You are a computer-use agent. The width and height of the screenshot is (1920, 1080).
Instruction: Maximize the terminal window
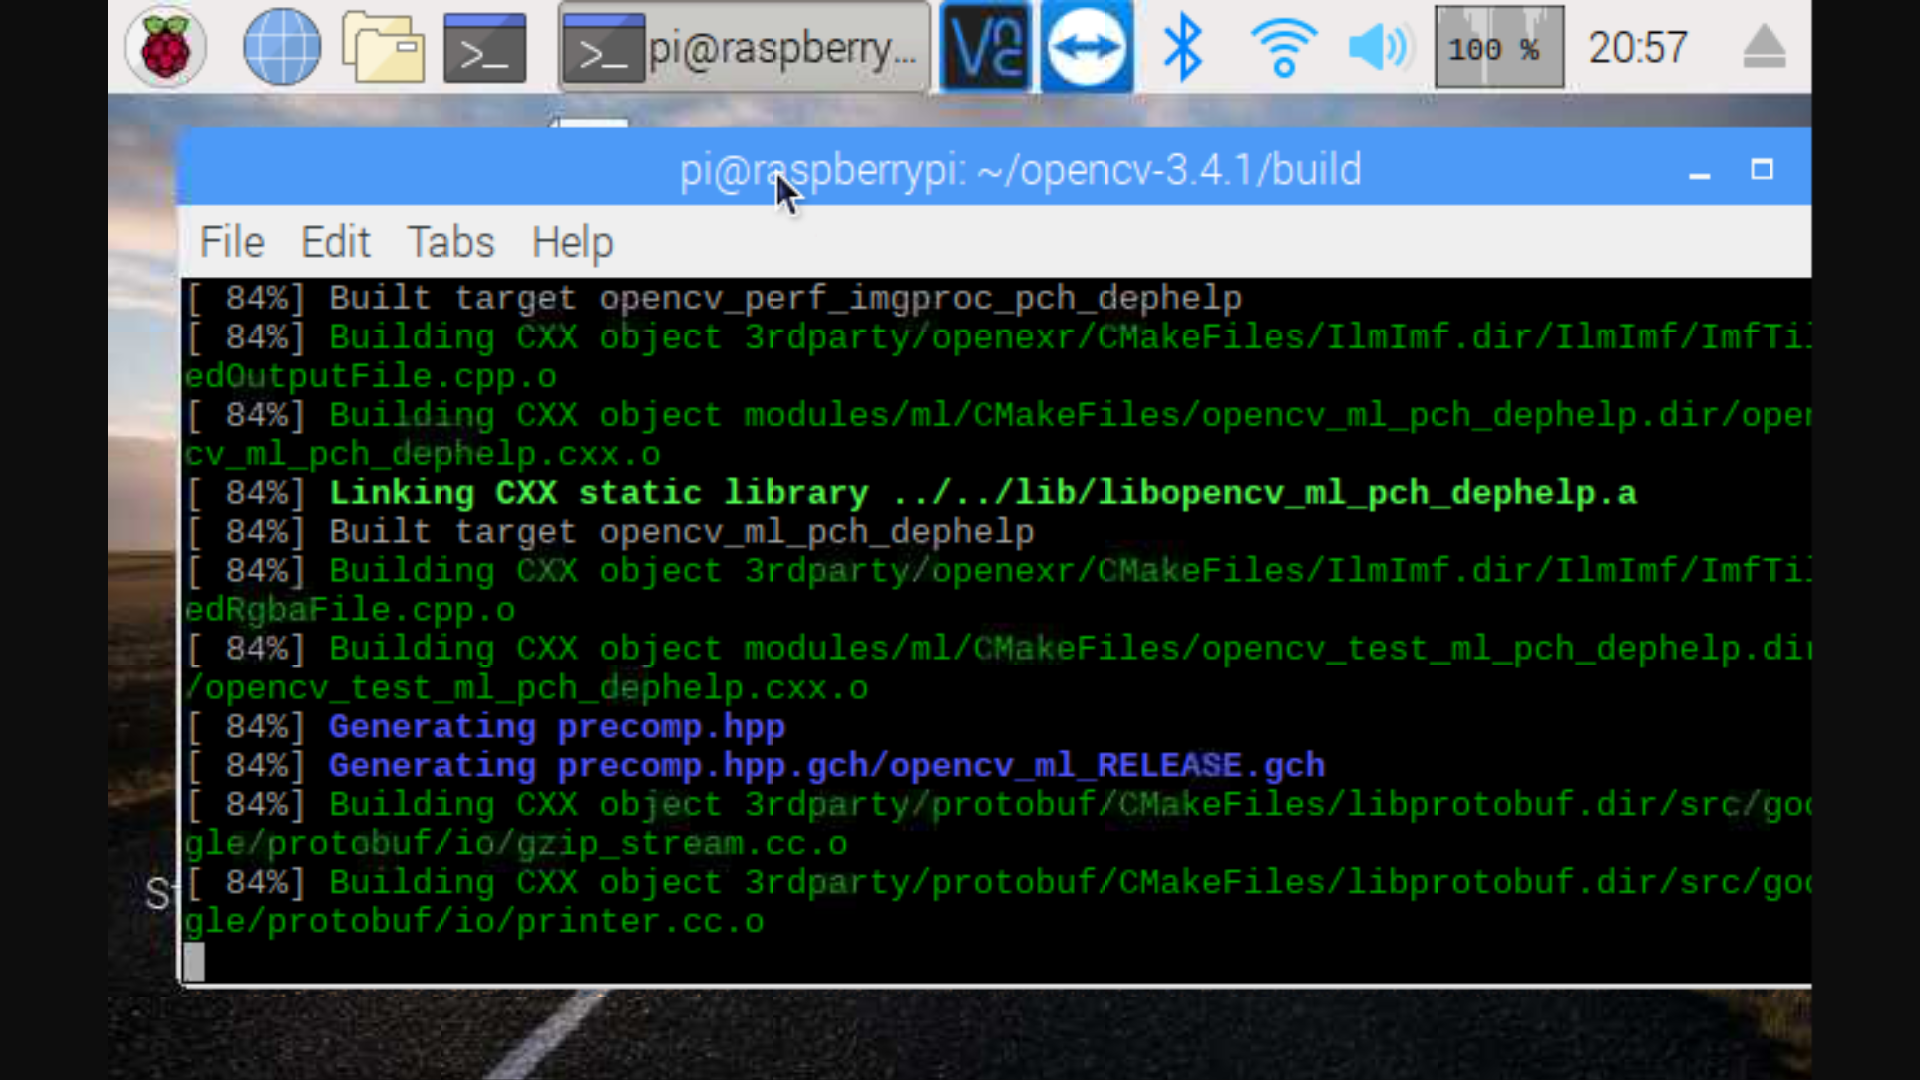click(x=1762, y=169)
